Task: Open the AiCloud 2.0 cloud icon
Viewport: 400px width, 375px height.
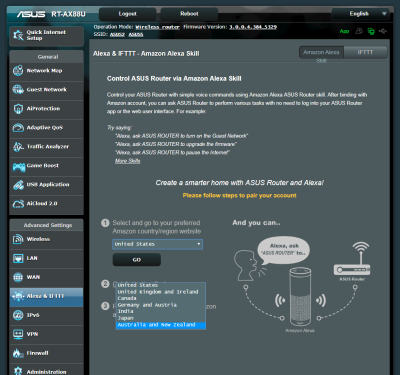Action: [18, 204]
